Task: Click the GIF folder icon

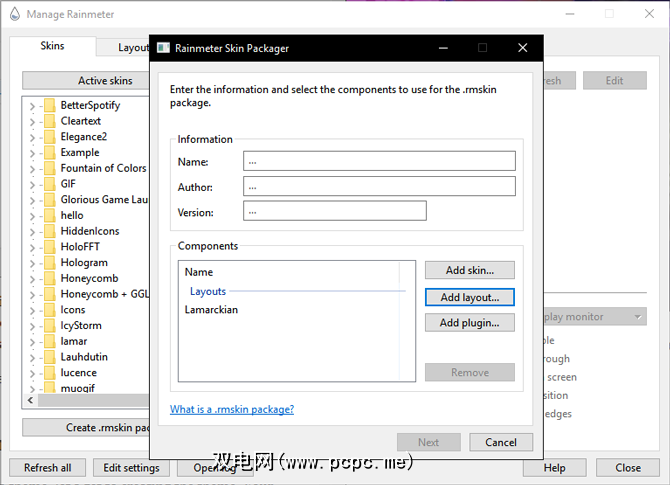Action: [x=50, y=184]
